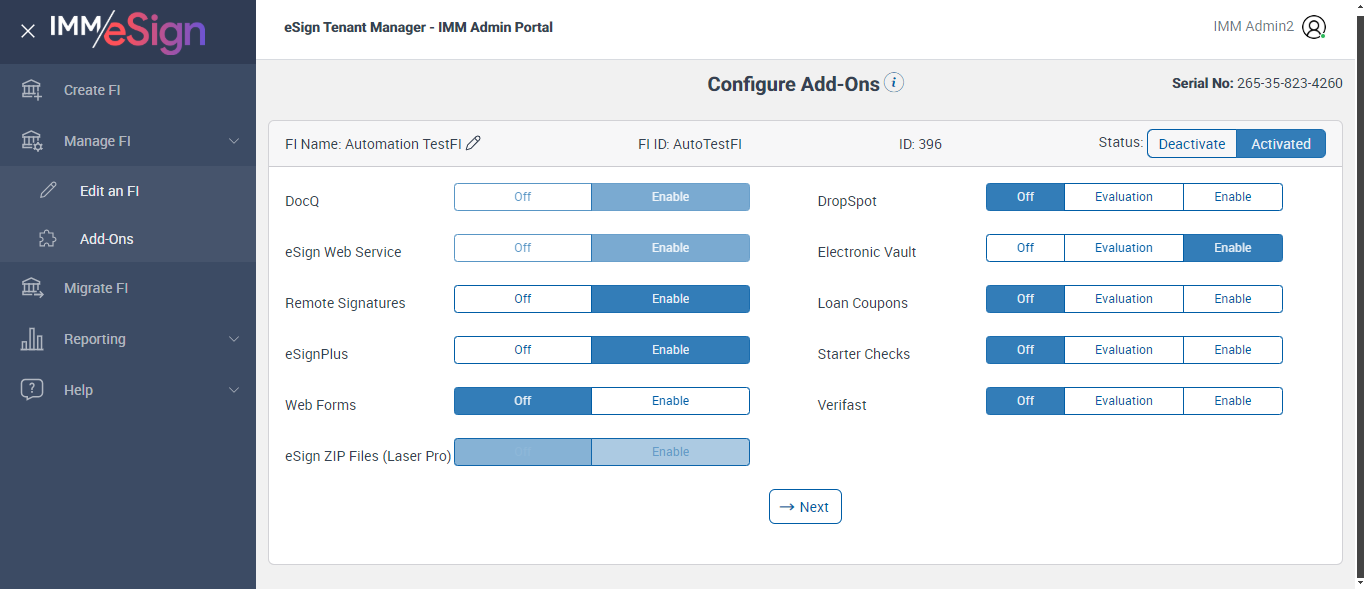The height and width of the screenshot is (589, 1366).
Task: Switch Electronic Vault to Off
Action: tap(1025, 248)
